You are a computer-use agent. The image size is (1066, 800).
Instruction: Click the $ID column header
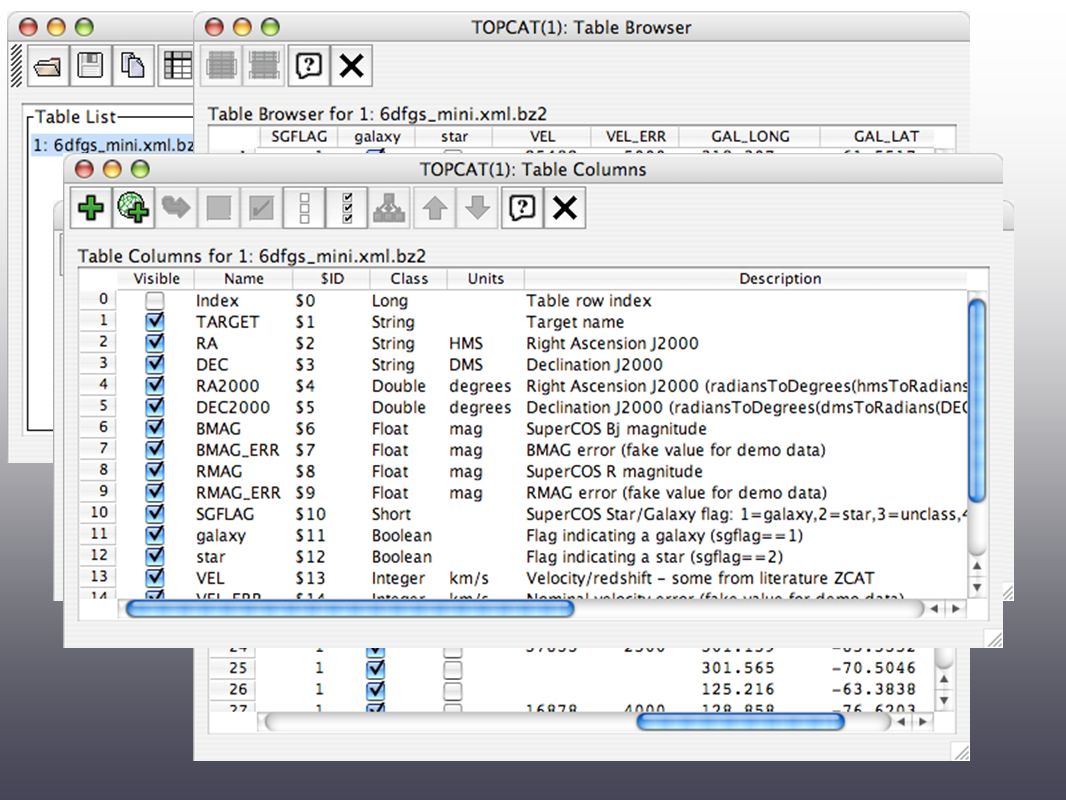click(x=332, y=279)
